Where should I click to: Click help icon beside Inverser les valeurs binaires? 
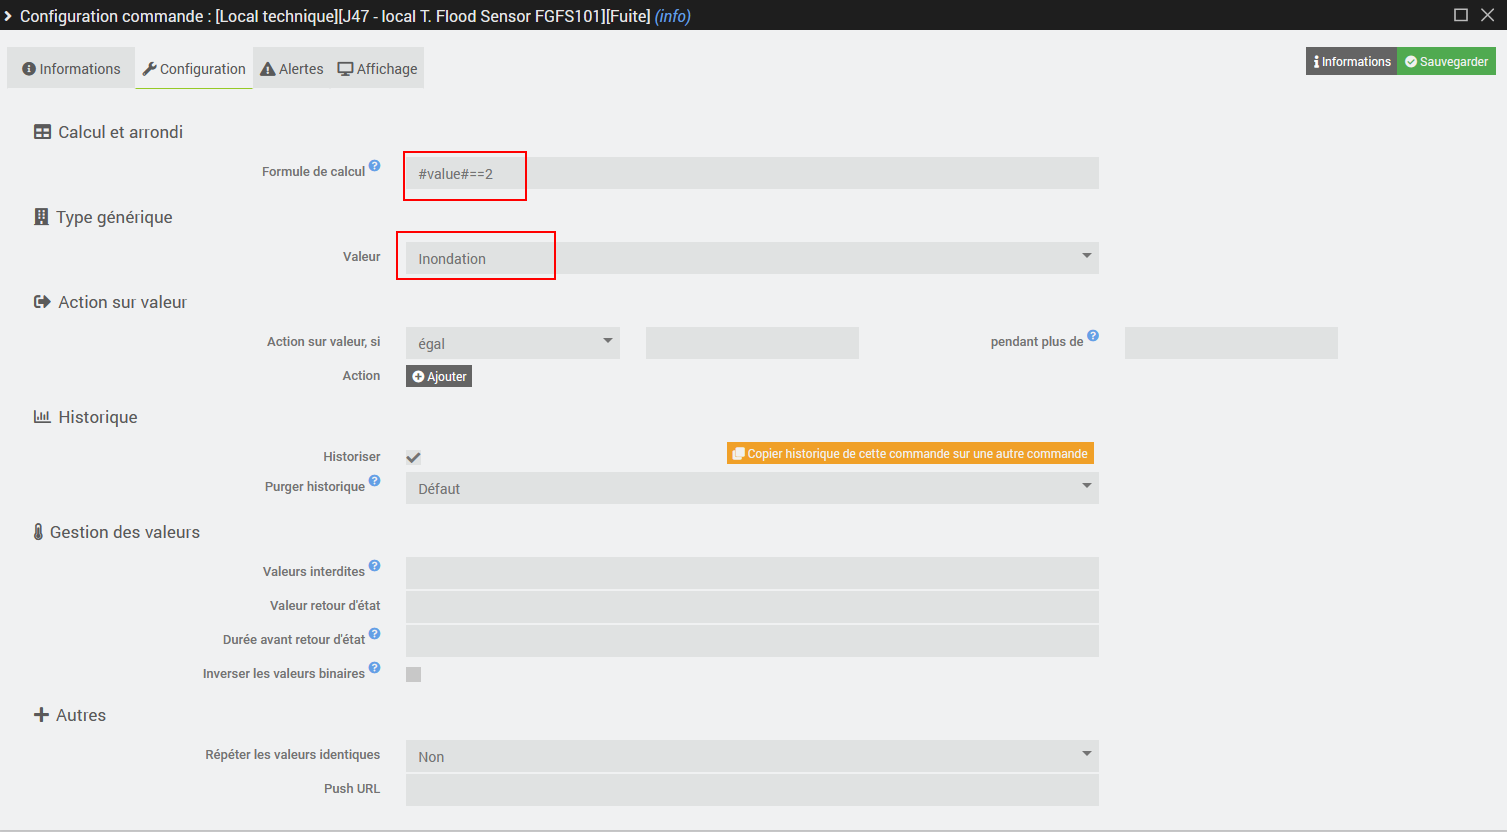click(x=374, y=668)
